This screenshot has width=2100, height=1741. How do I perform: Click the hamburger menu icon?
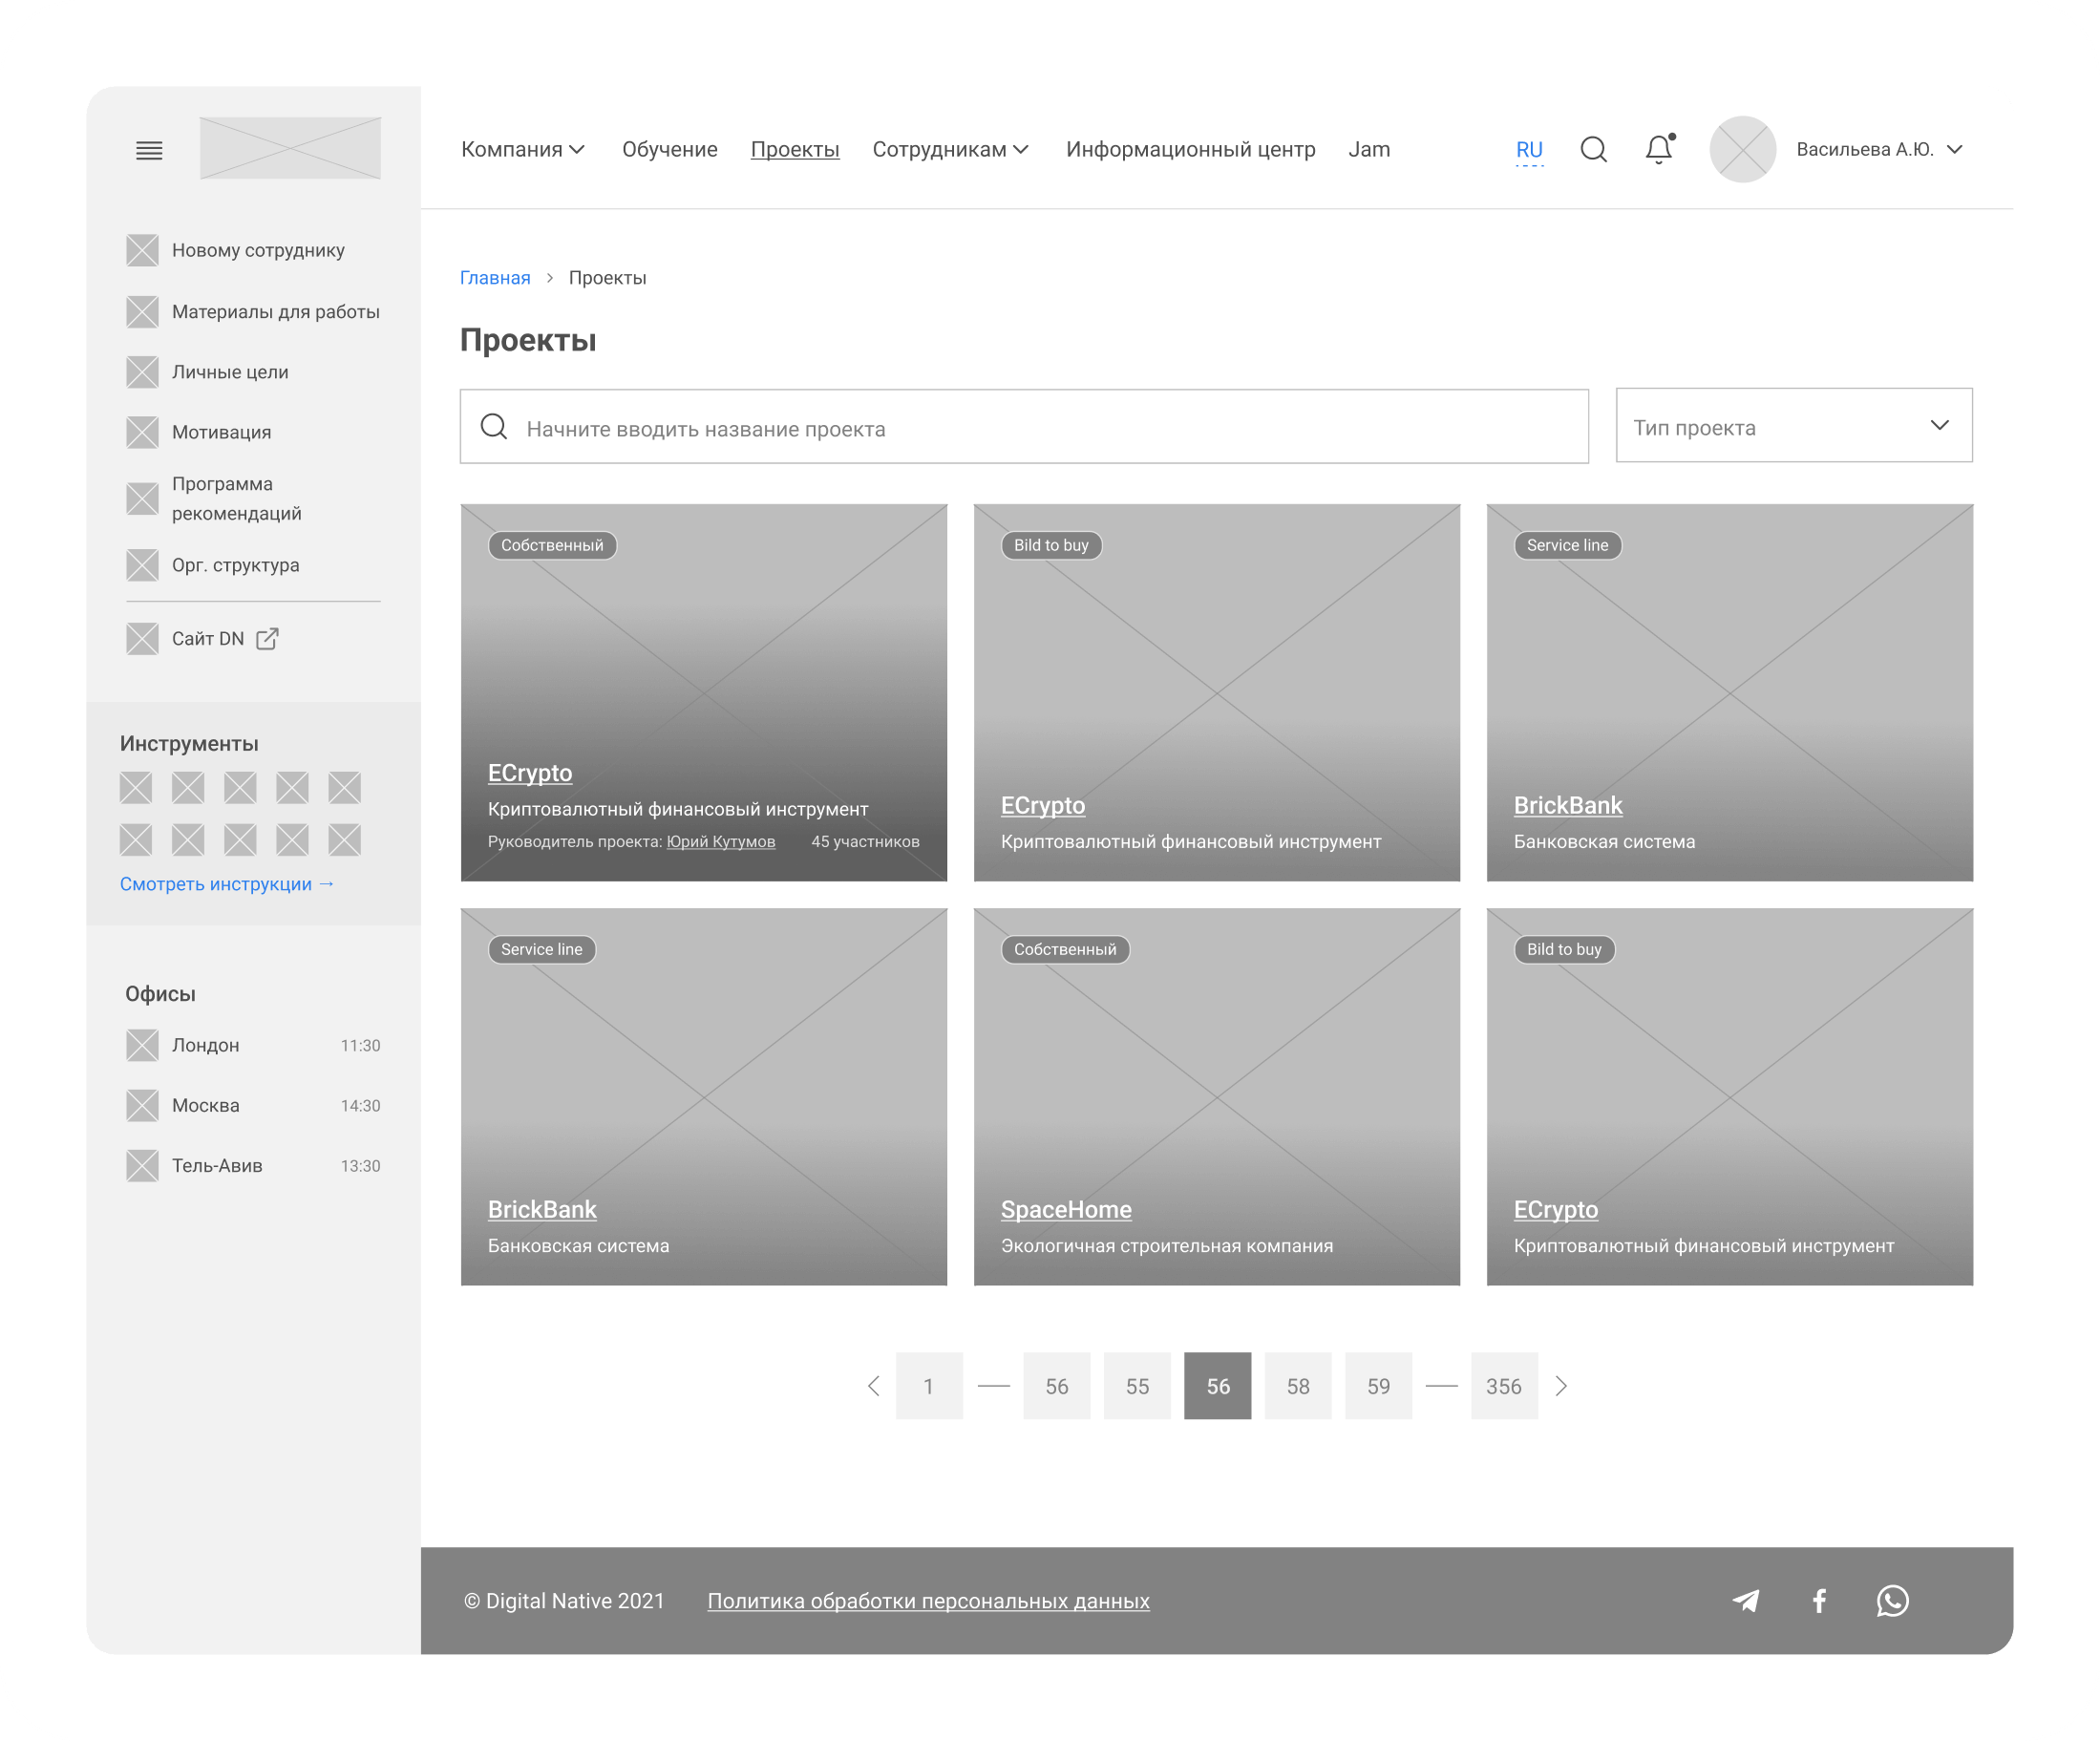(x=149, y=150)
